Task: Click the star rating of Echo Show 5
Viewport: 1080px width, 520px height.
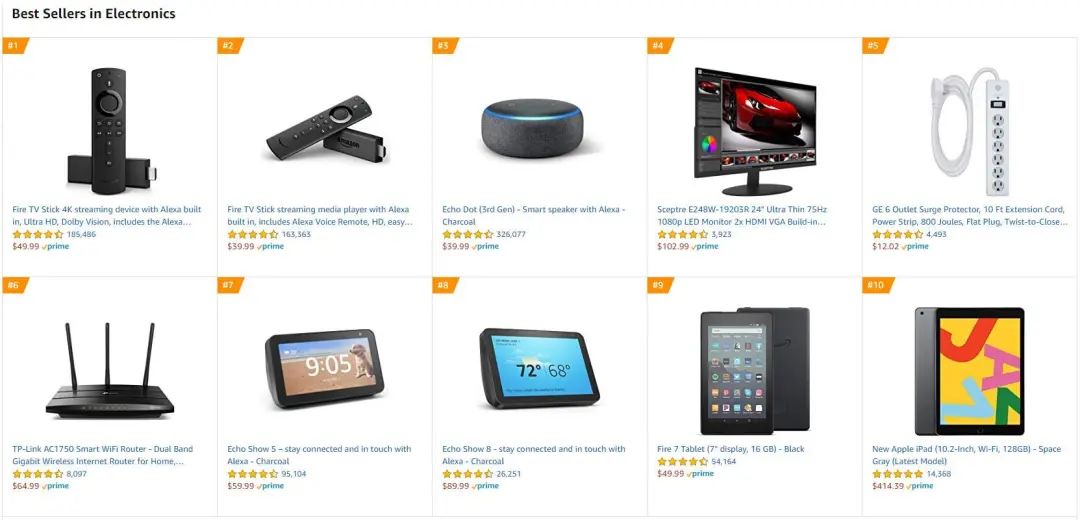Action: point(253,474)
